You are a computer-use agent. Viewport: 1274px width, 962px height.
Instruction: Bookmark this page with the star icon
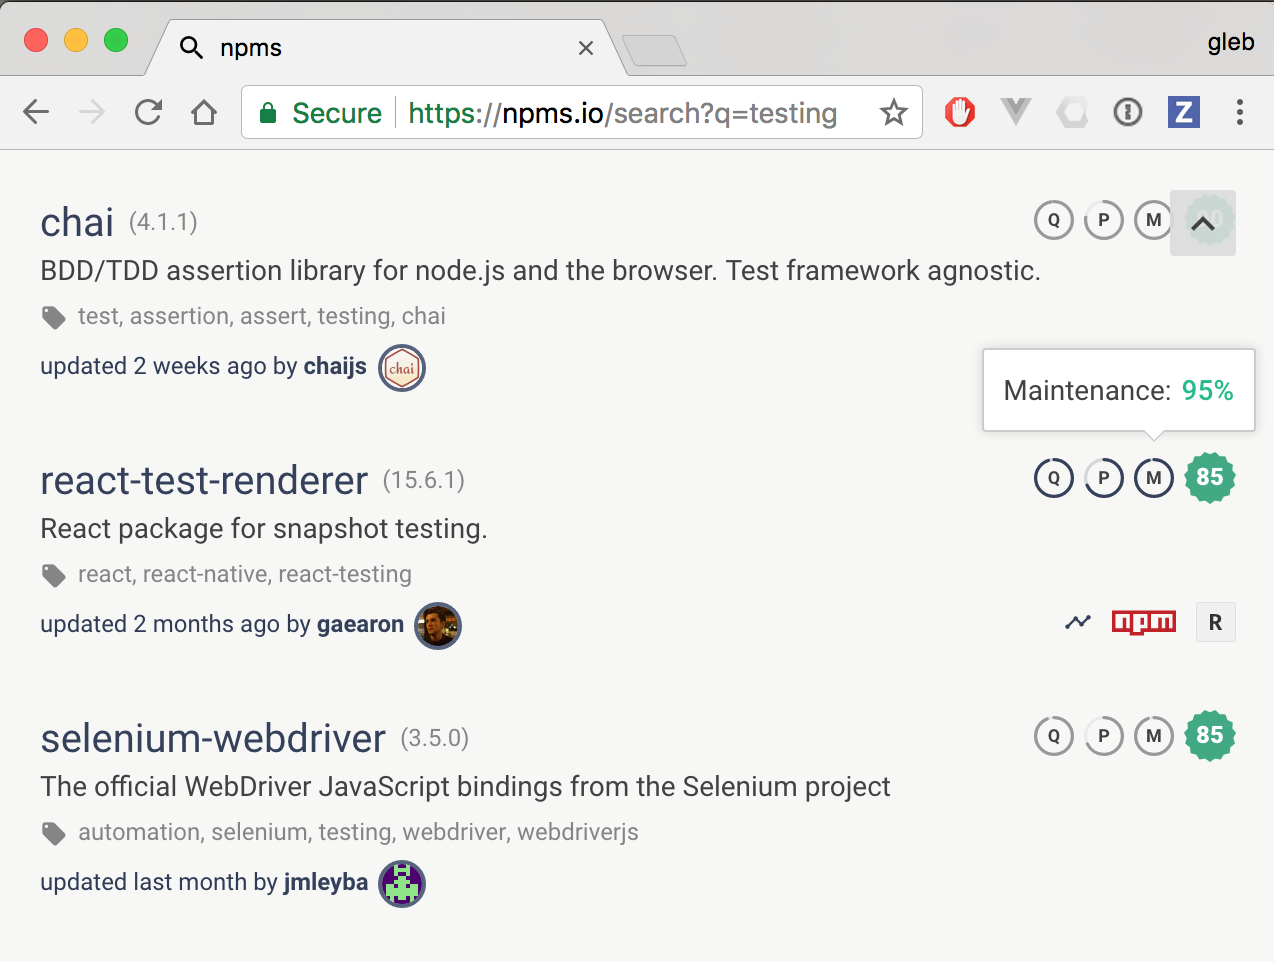tap(894, 112)
